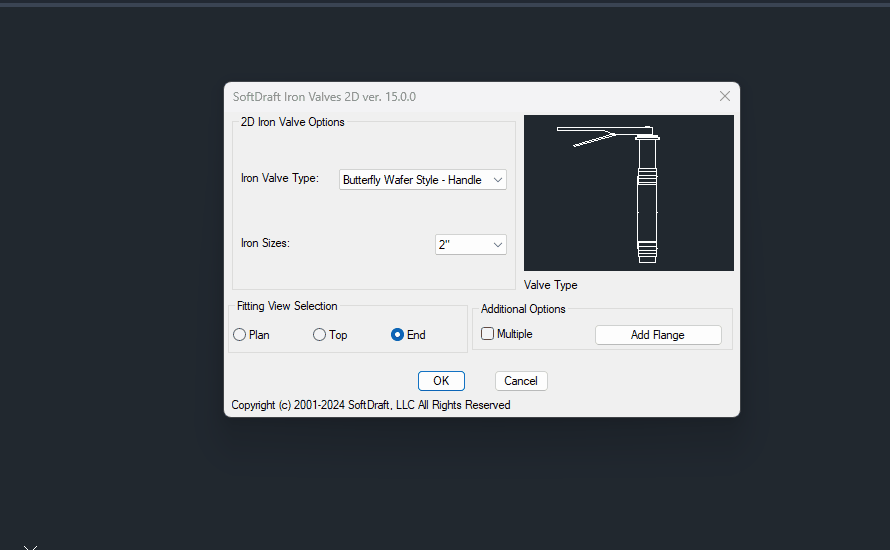Choose the Top fitting view option
This screenshot has width=890, height=550.
click(x=320, y=335)
